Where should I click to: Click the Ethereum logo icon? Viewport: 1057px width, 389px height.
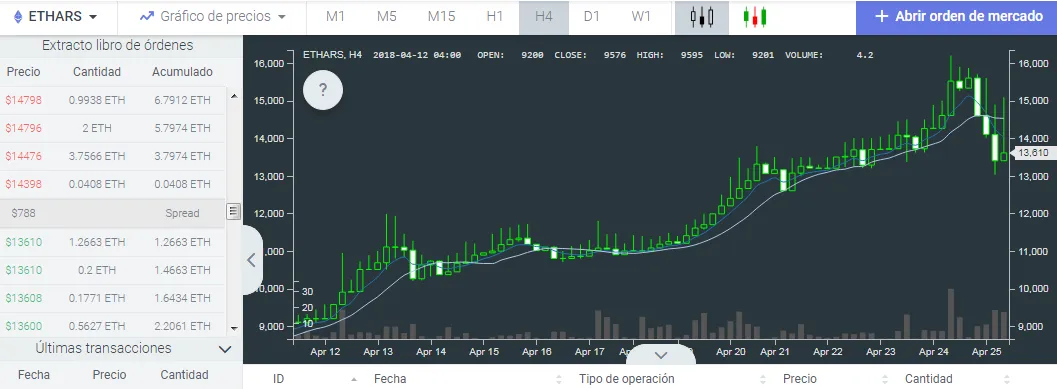[x=17, y=17]
